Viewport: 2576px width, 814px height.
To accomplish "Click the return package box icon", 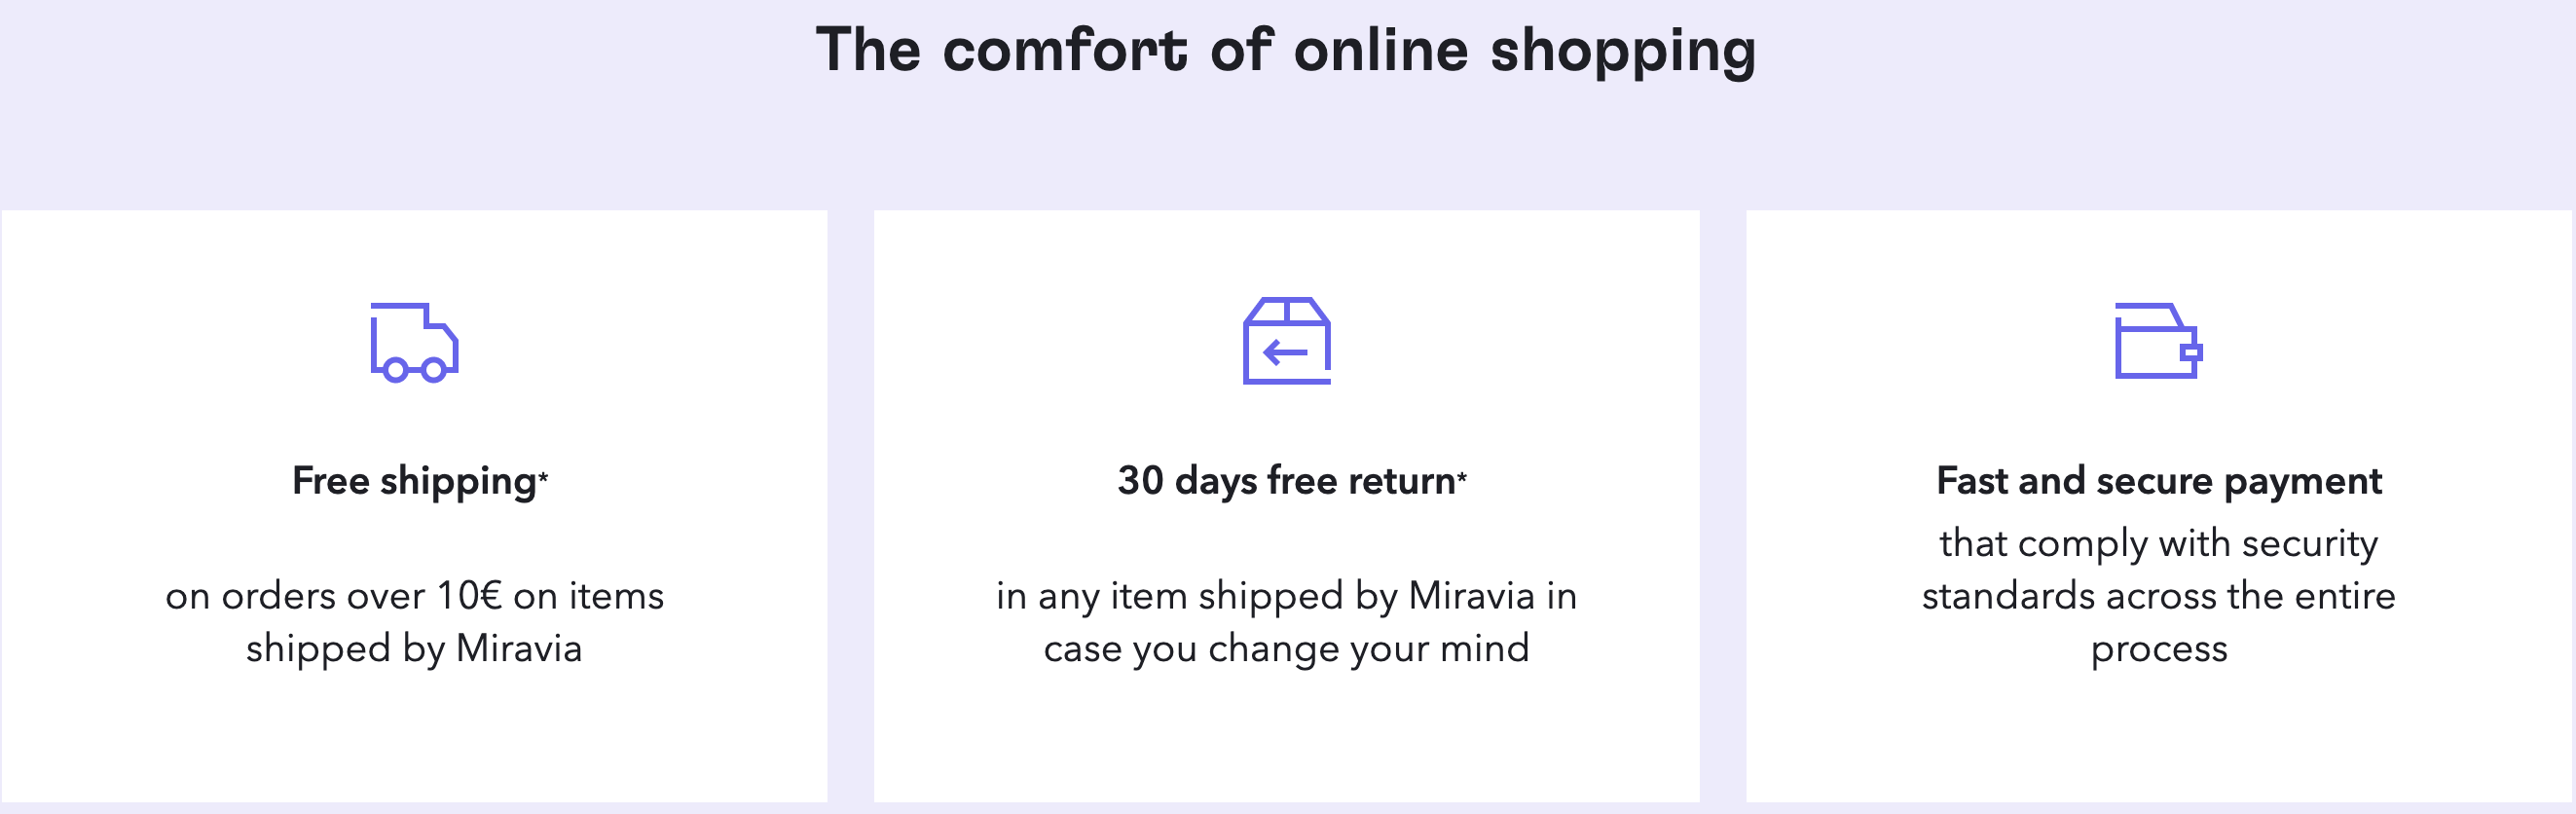I will [1286, 341].
